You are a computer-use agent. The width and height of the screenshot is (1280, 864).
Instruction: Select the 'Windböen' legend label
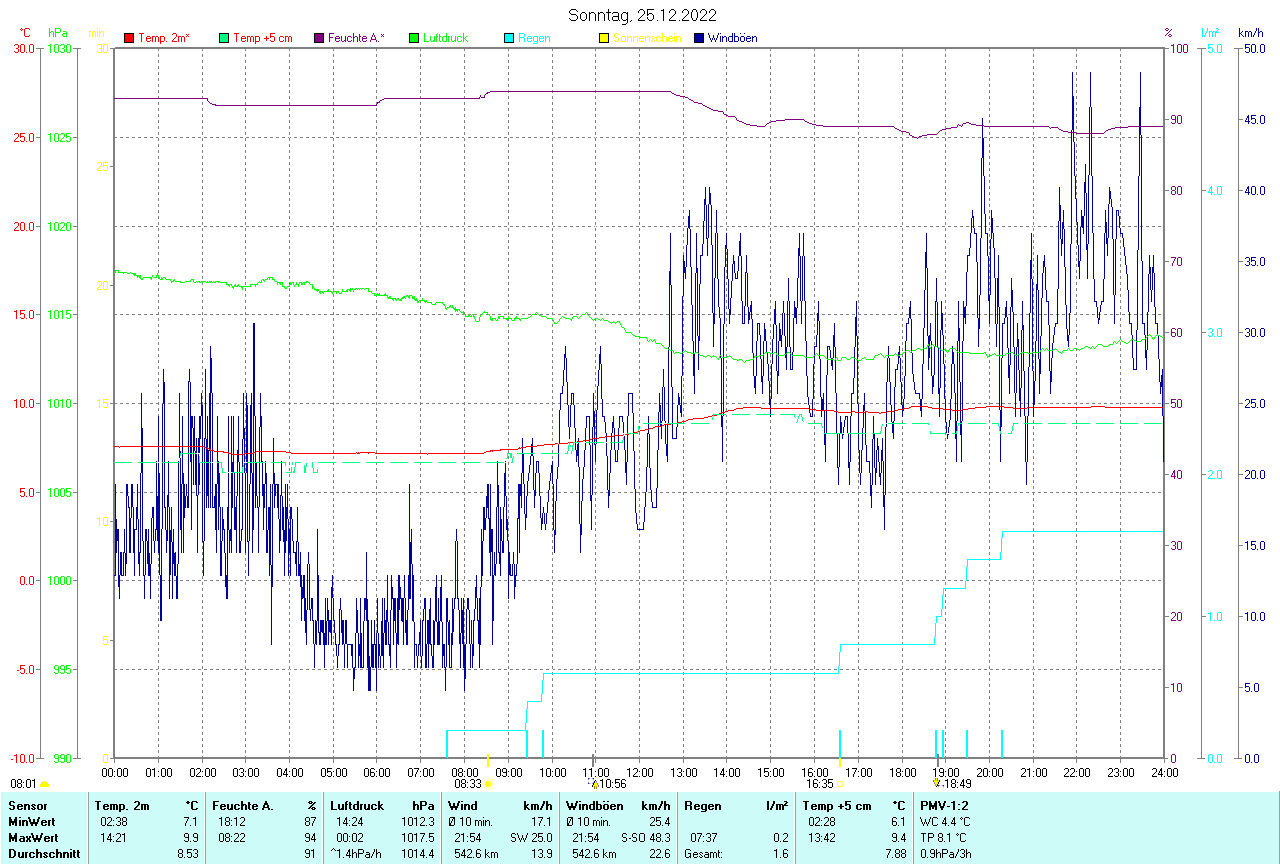733,38
